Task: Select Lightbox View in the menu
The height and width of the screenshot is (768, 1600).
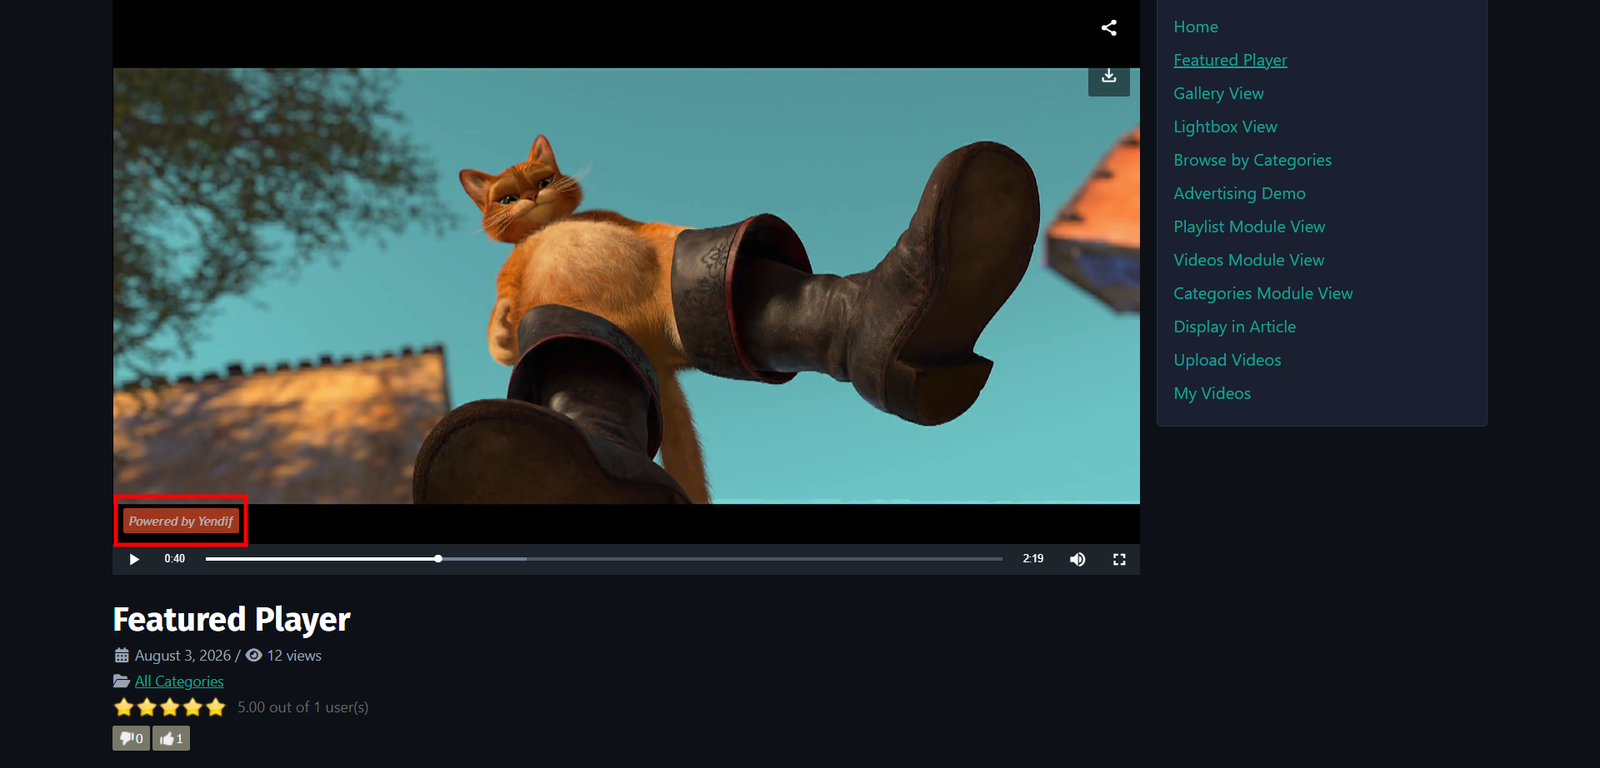Action: point(1225,127)
